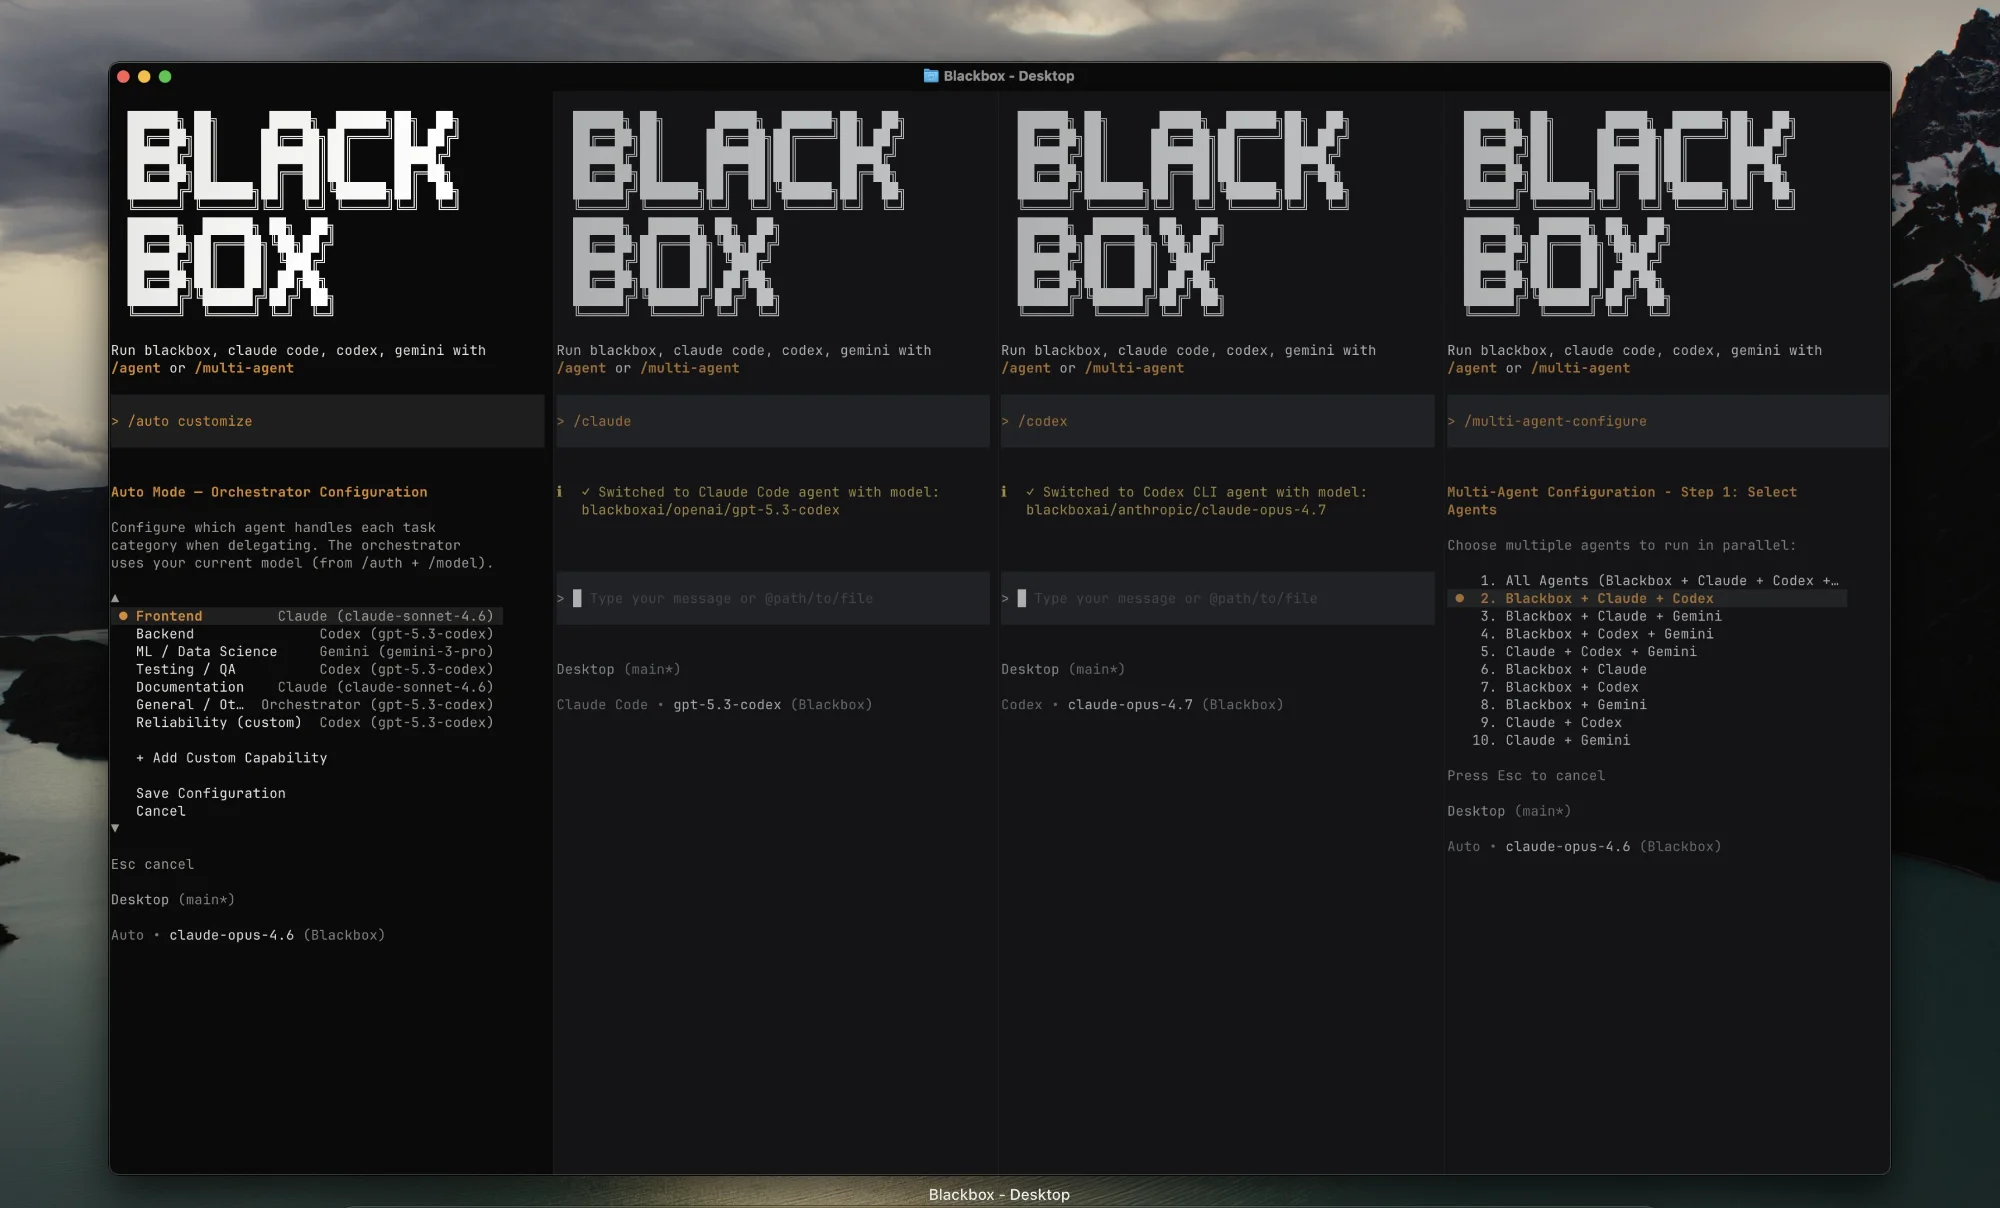2000x1208 pixels.
Task: Click the Blackbox - Desktop label below the window
Action: pos(999,1195)
